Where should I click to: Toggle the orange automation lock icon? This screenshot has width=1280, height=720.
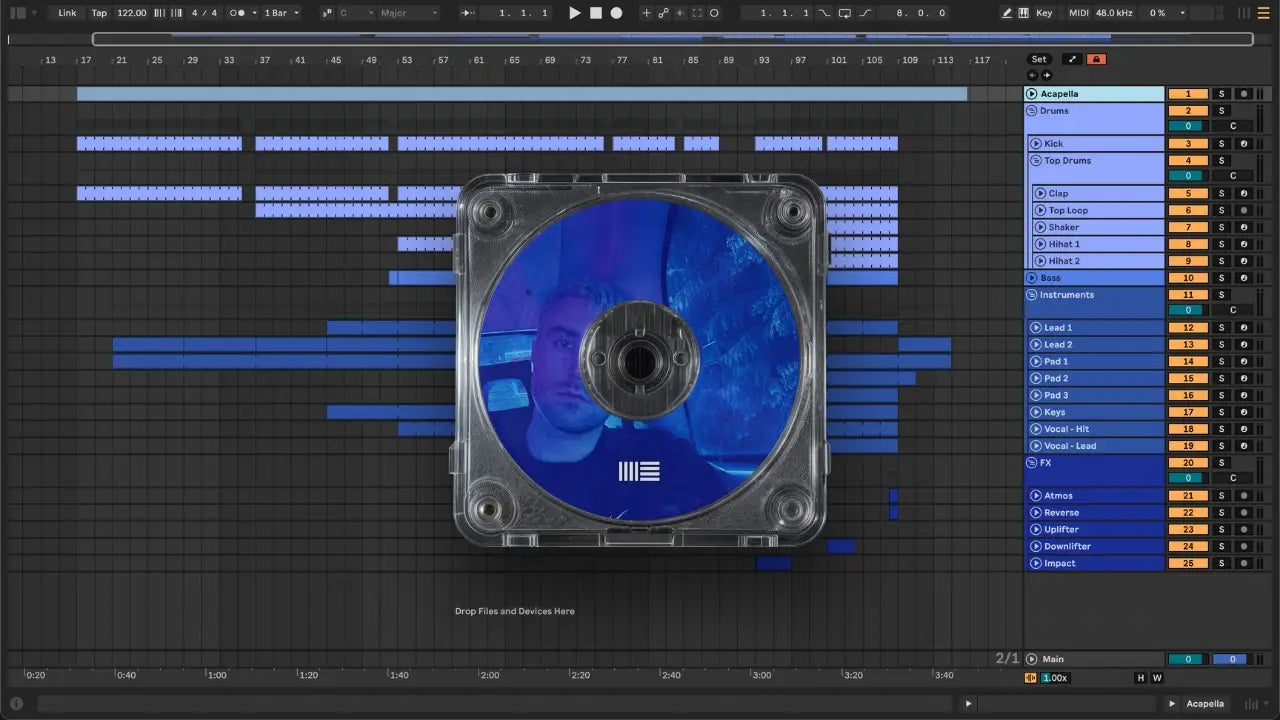click(x=1096, y=59)
